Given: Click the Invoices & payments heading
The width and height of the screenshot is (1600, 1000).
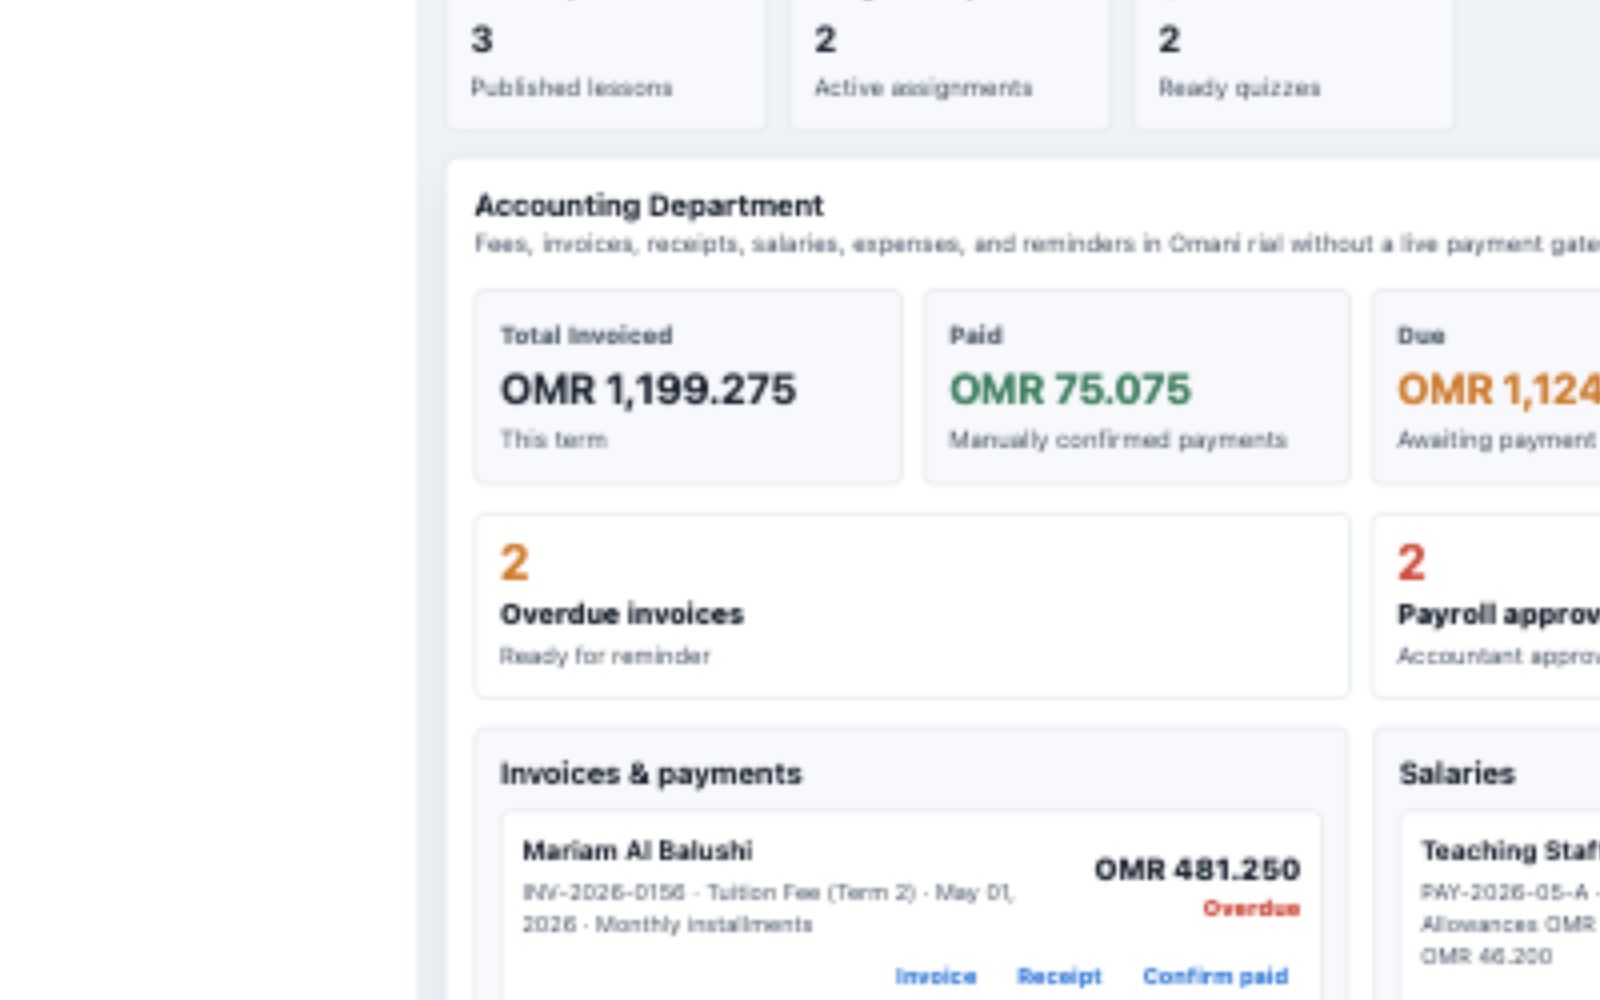Looking at the screenshot, I should (x=651, y=774).
